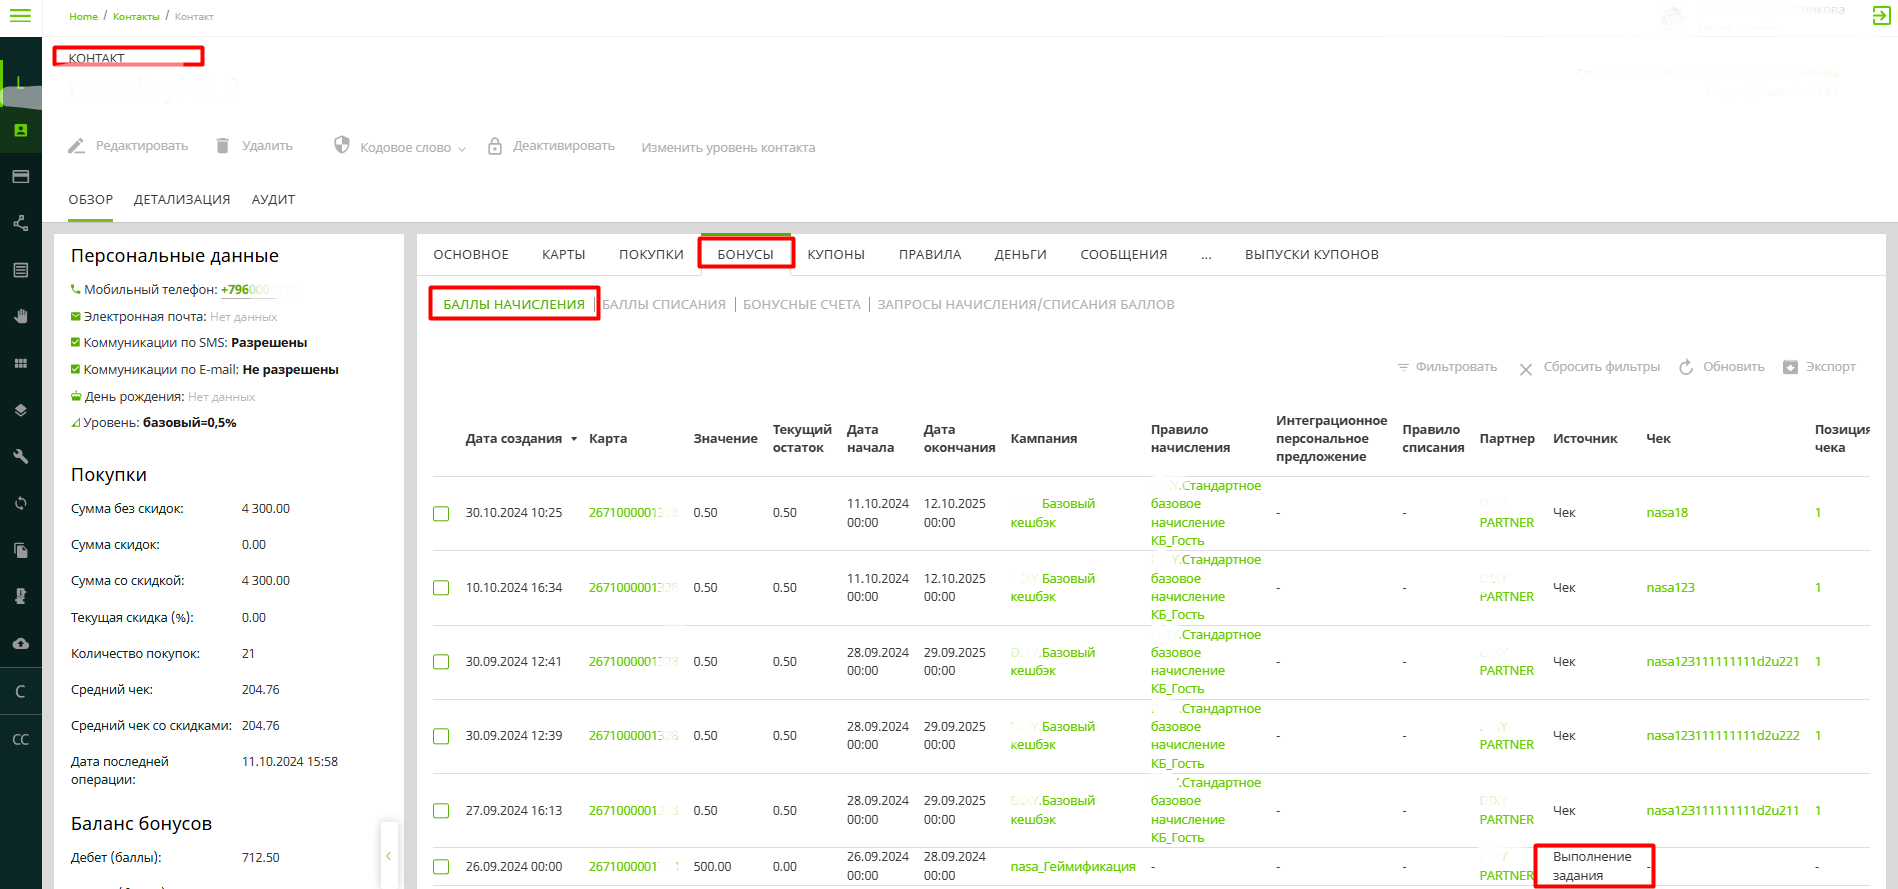Collapse the left panel with chevron arrow

click(x=388, y=856)
